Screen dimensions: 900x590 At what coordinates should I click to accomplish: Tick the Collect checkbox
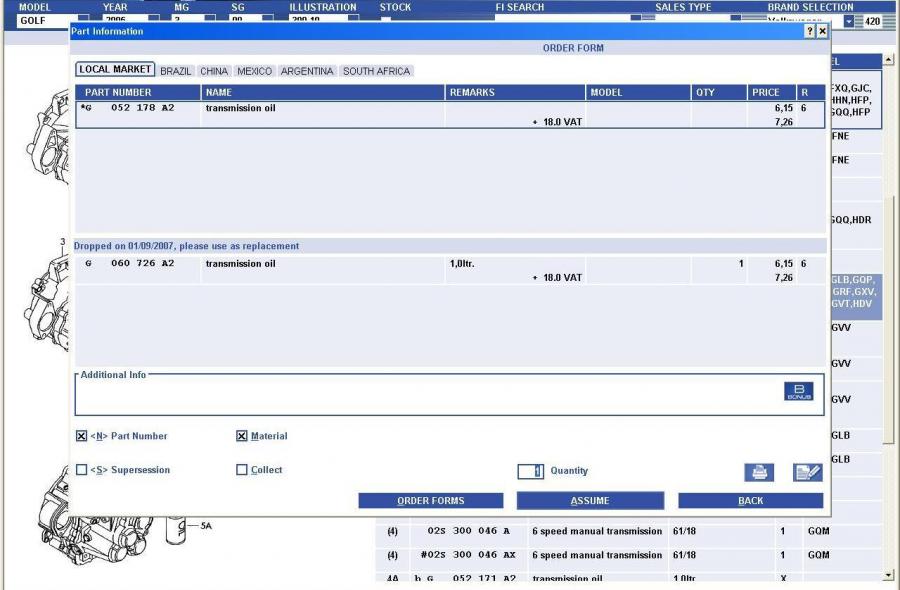(242, 470)
